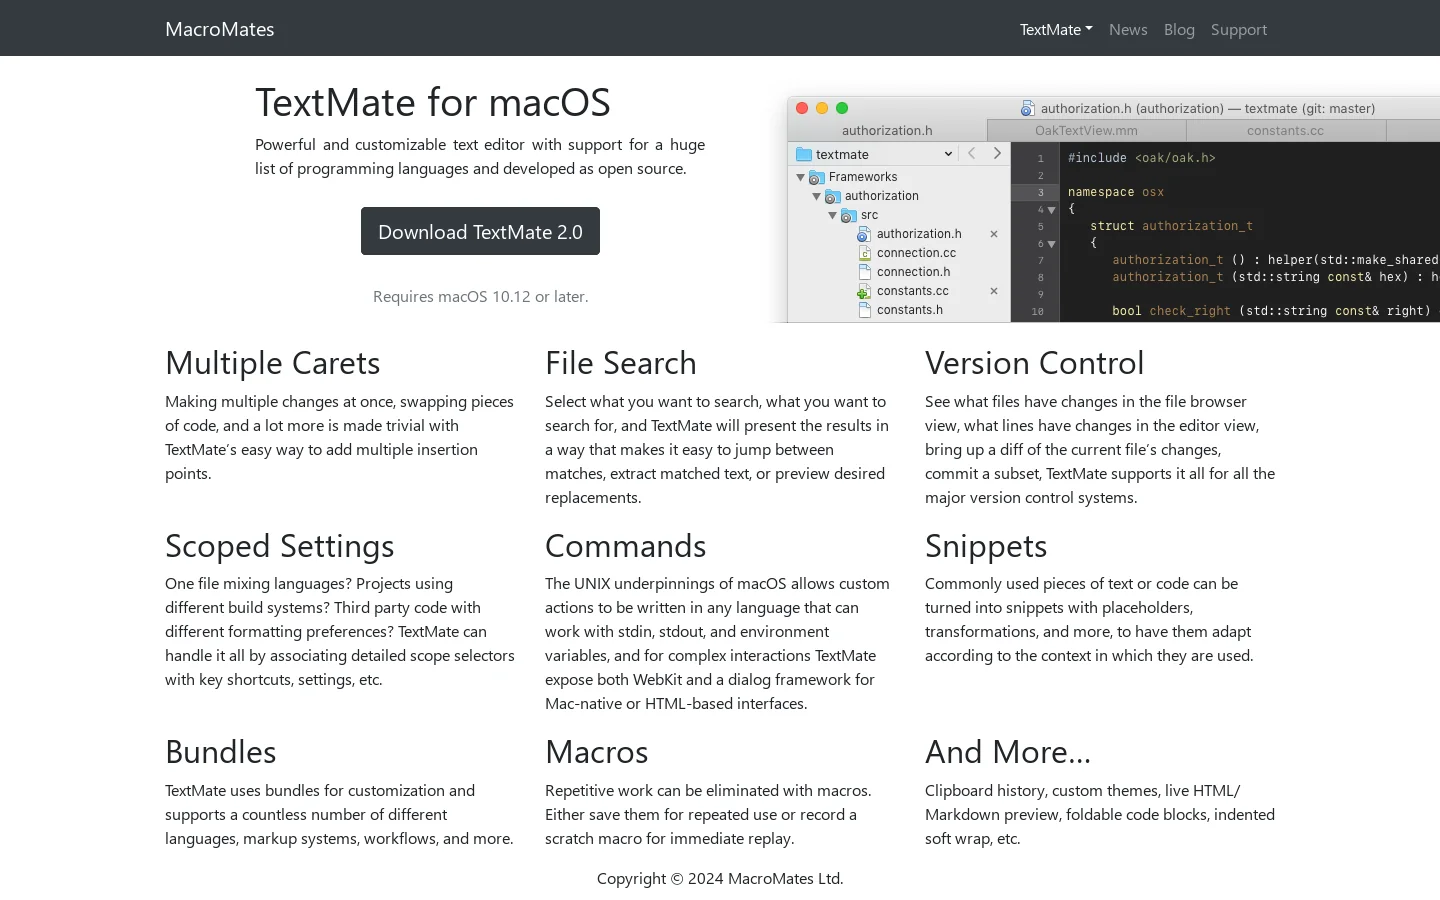Click the connection.cc file icon
1440x900 pixels.
tap(865, 253)
